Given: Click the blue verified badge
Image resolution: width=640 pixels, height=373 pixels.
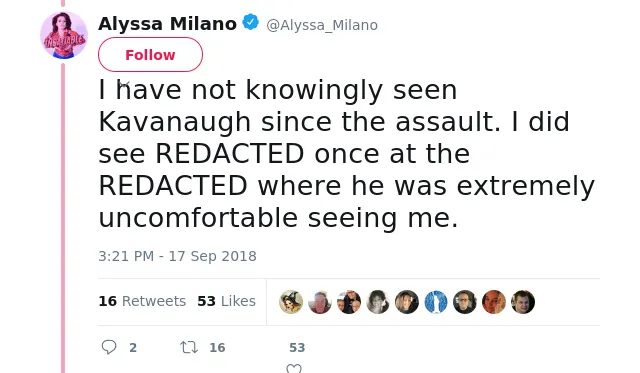Looking at the screenshot, I should (x=251, y=22).
